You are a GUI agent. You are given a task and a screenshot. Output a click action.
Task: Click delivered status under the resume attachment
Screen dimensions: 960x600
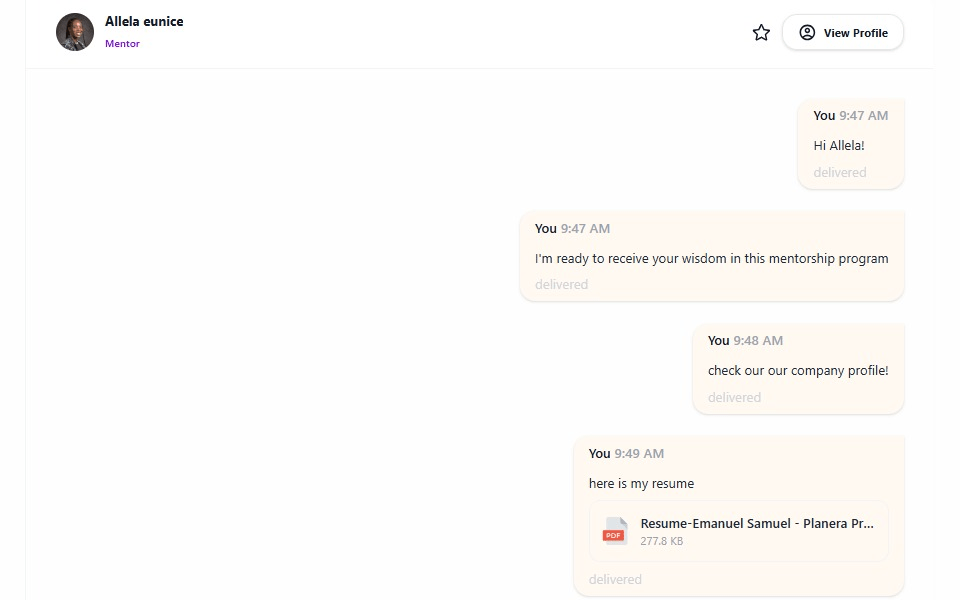(615, 580)
